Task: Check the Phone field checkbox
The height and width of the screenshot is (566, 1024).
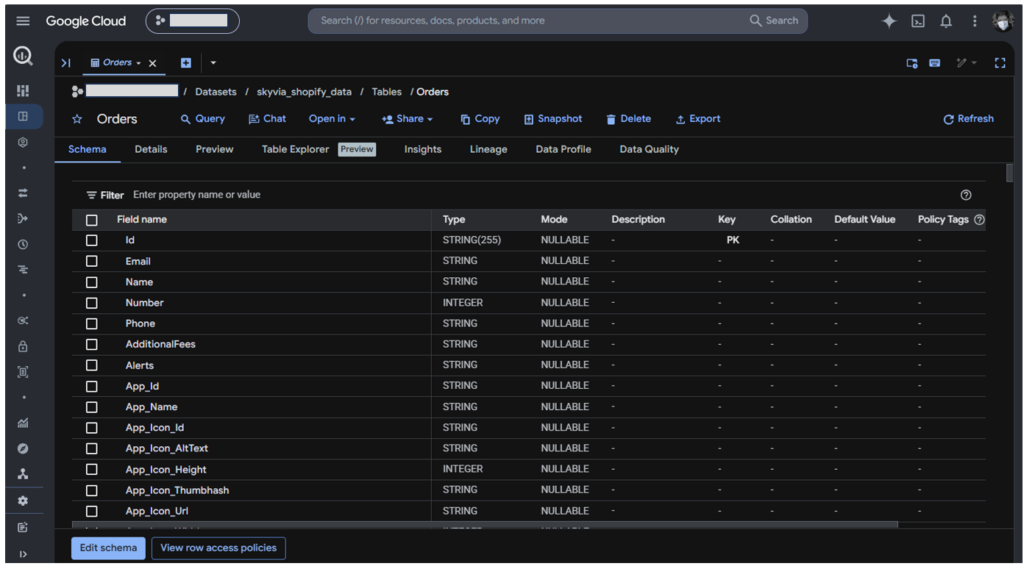Action: [91, 324]
